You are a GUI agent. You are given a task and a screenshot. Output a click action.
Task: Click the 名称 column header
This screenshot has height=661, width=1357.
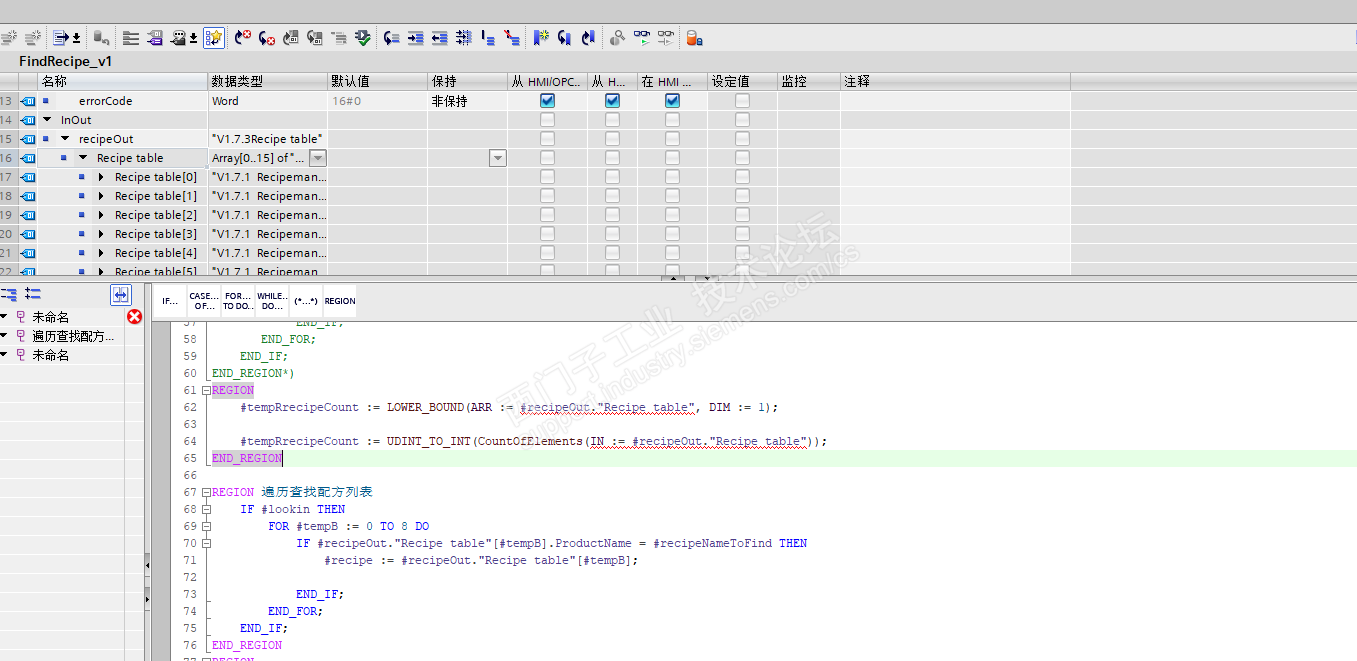coord(123,81)
